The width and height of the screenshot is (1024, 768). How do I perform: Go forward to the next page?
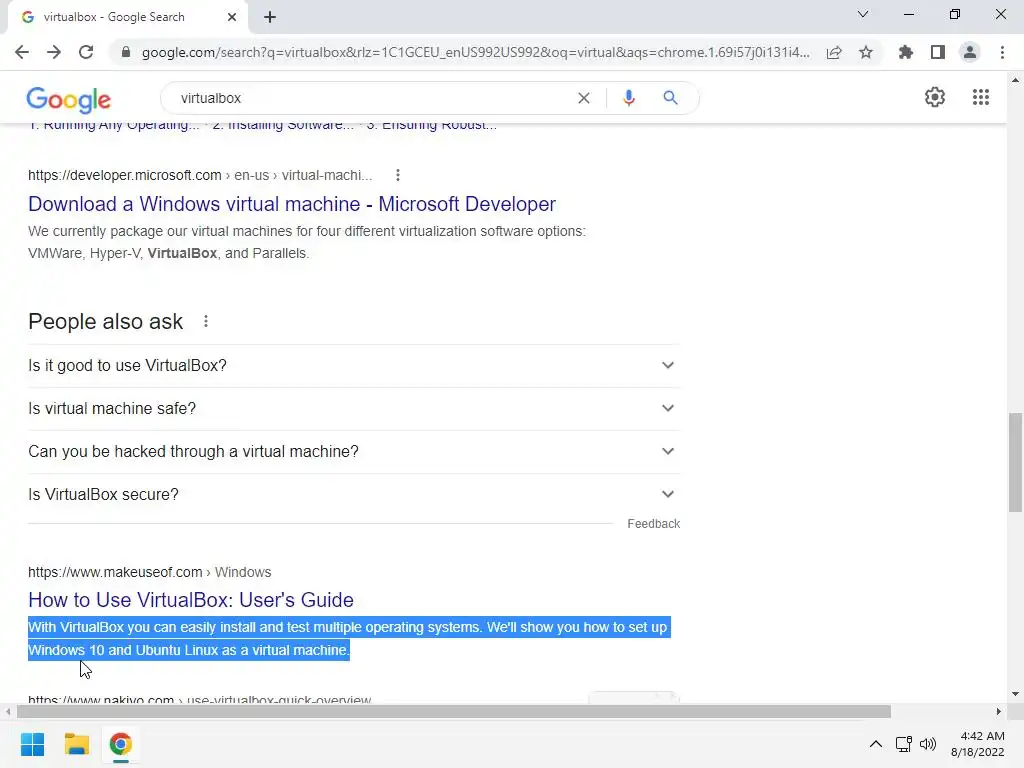(54, 52)
